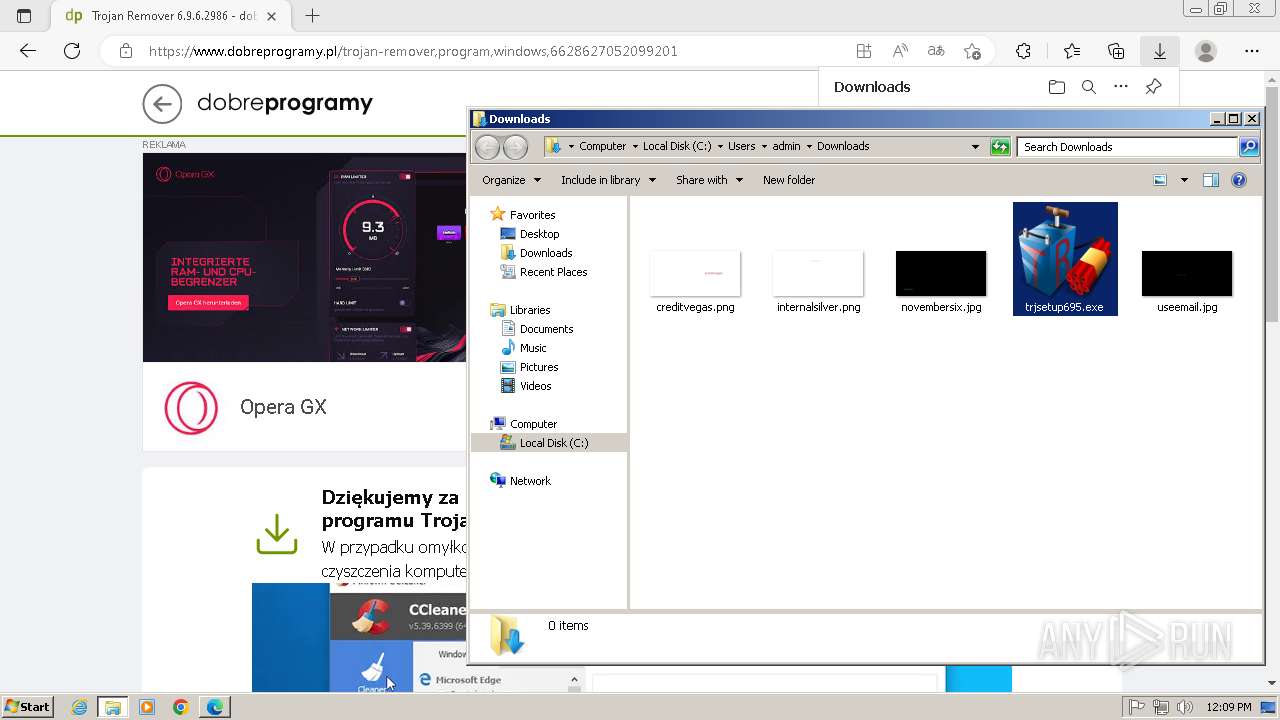Open the Favorites list icon in Edge toolbar
Image resolution: width=1280 pixels, height=720 pixels.
1072,51
